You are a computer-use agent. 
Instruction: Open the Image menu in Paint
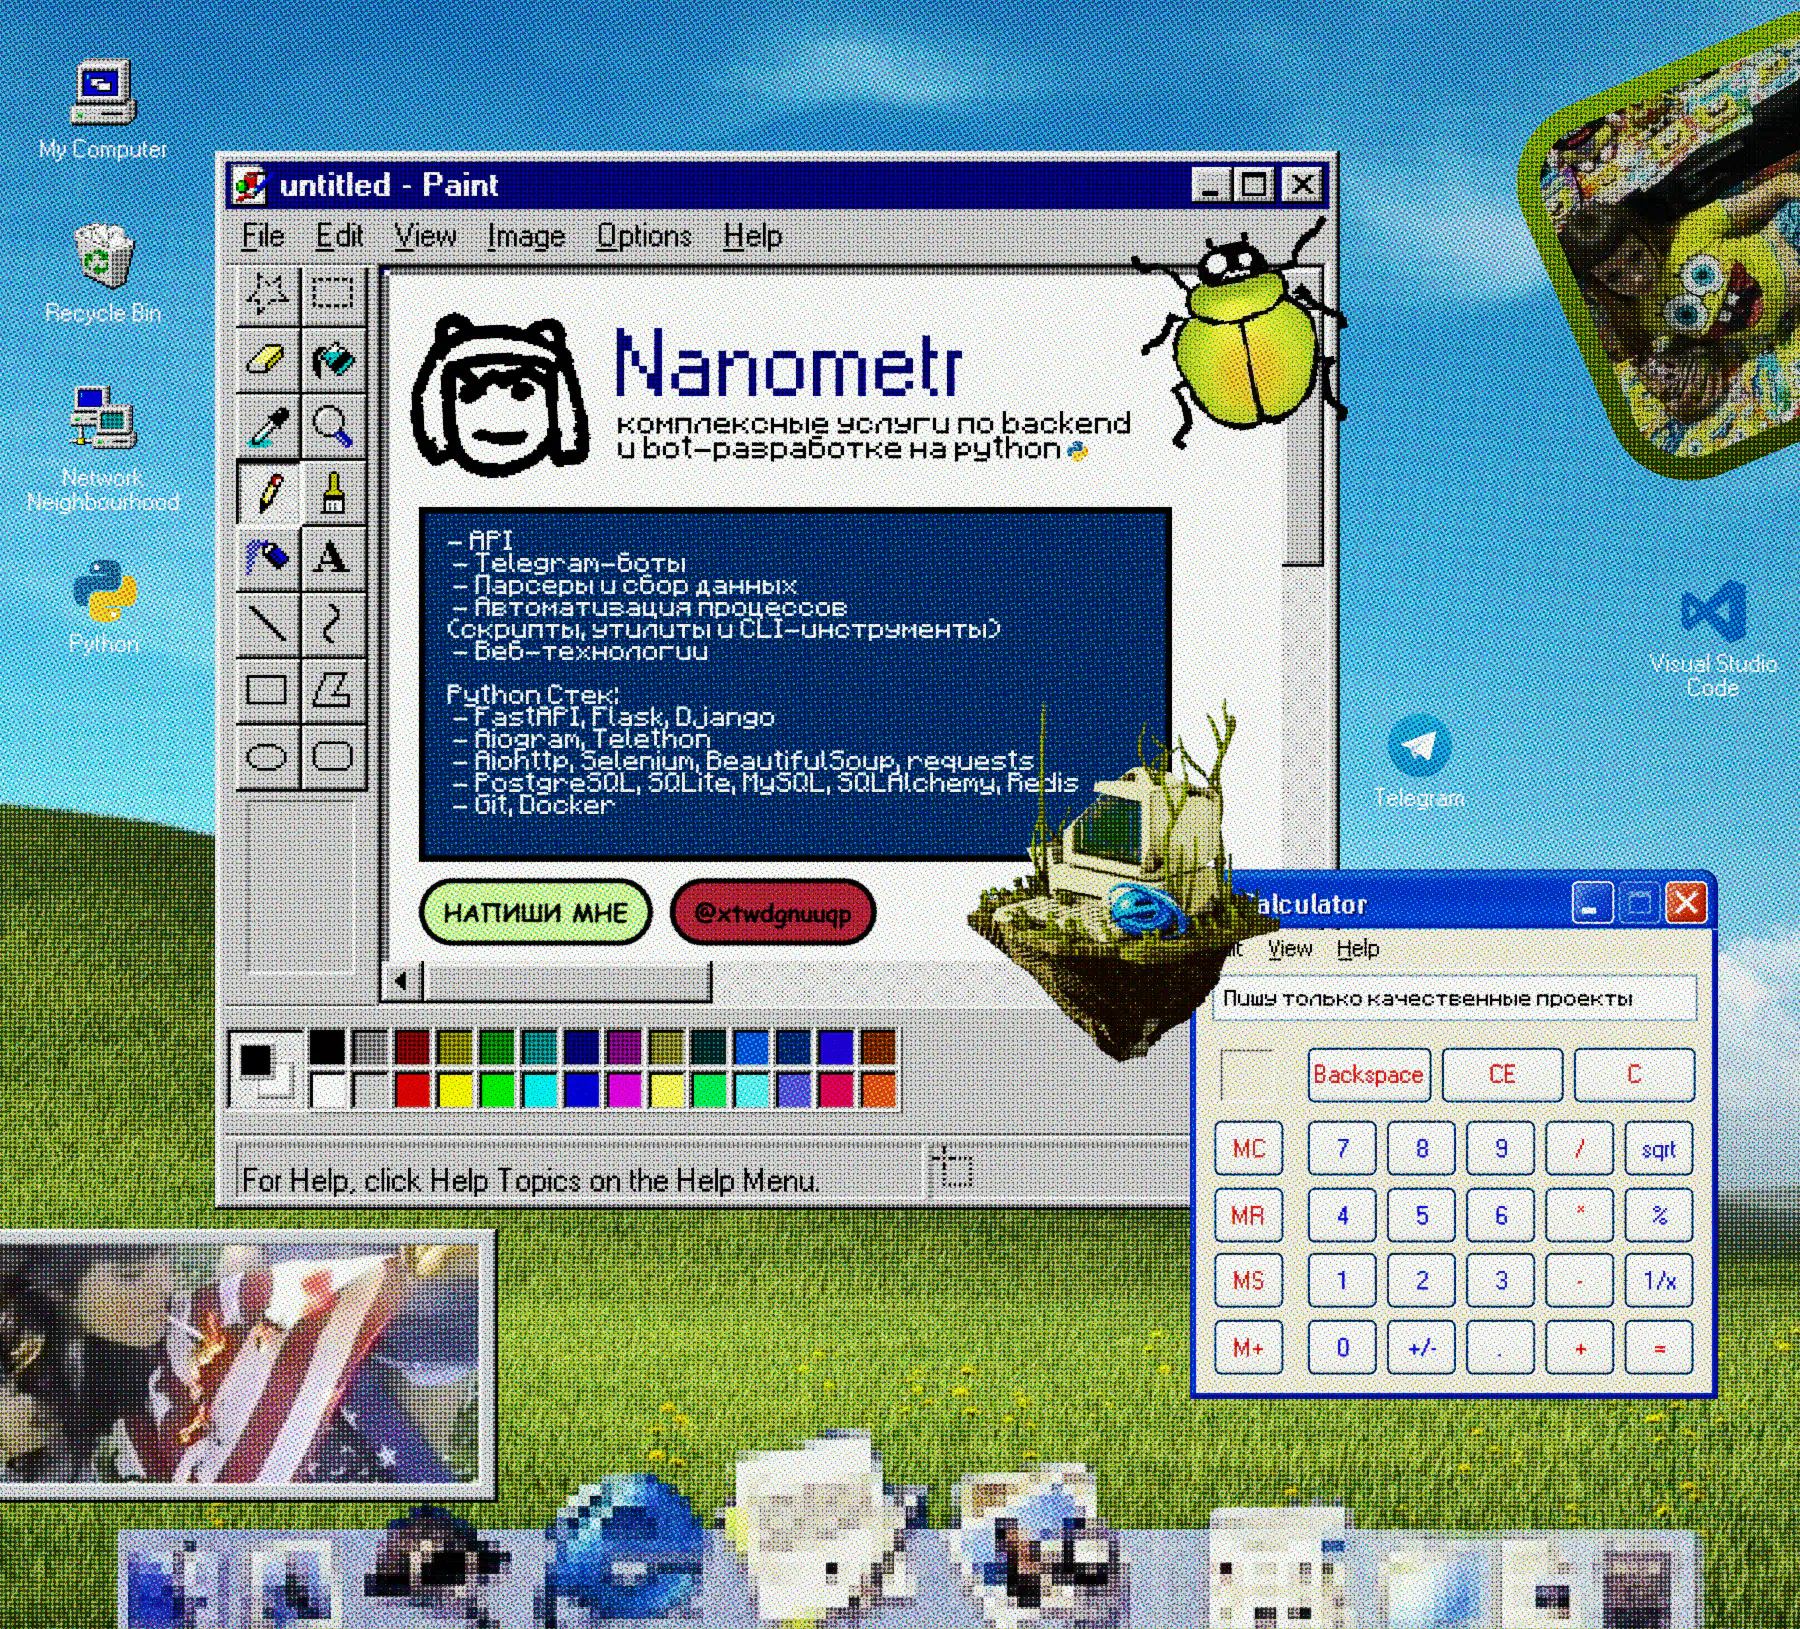point(526,236)
